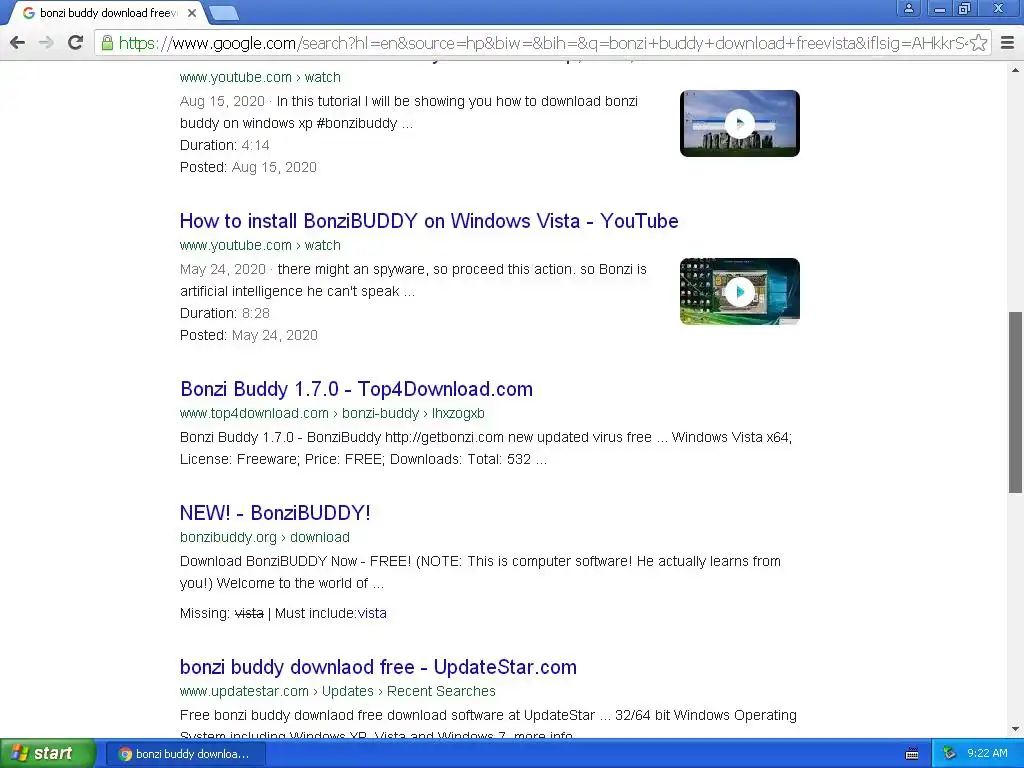This screenshot has width=1024, height=768.
Task: Click the 9:22 AM taskbar clock
Action: (x=987, y=753)
